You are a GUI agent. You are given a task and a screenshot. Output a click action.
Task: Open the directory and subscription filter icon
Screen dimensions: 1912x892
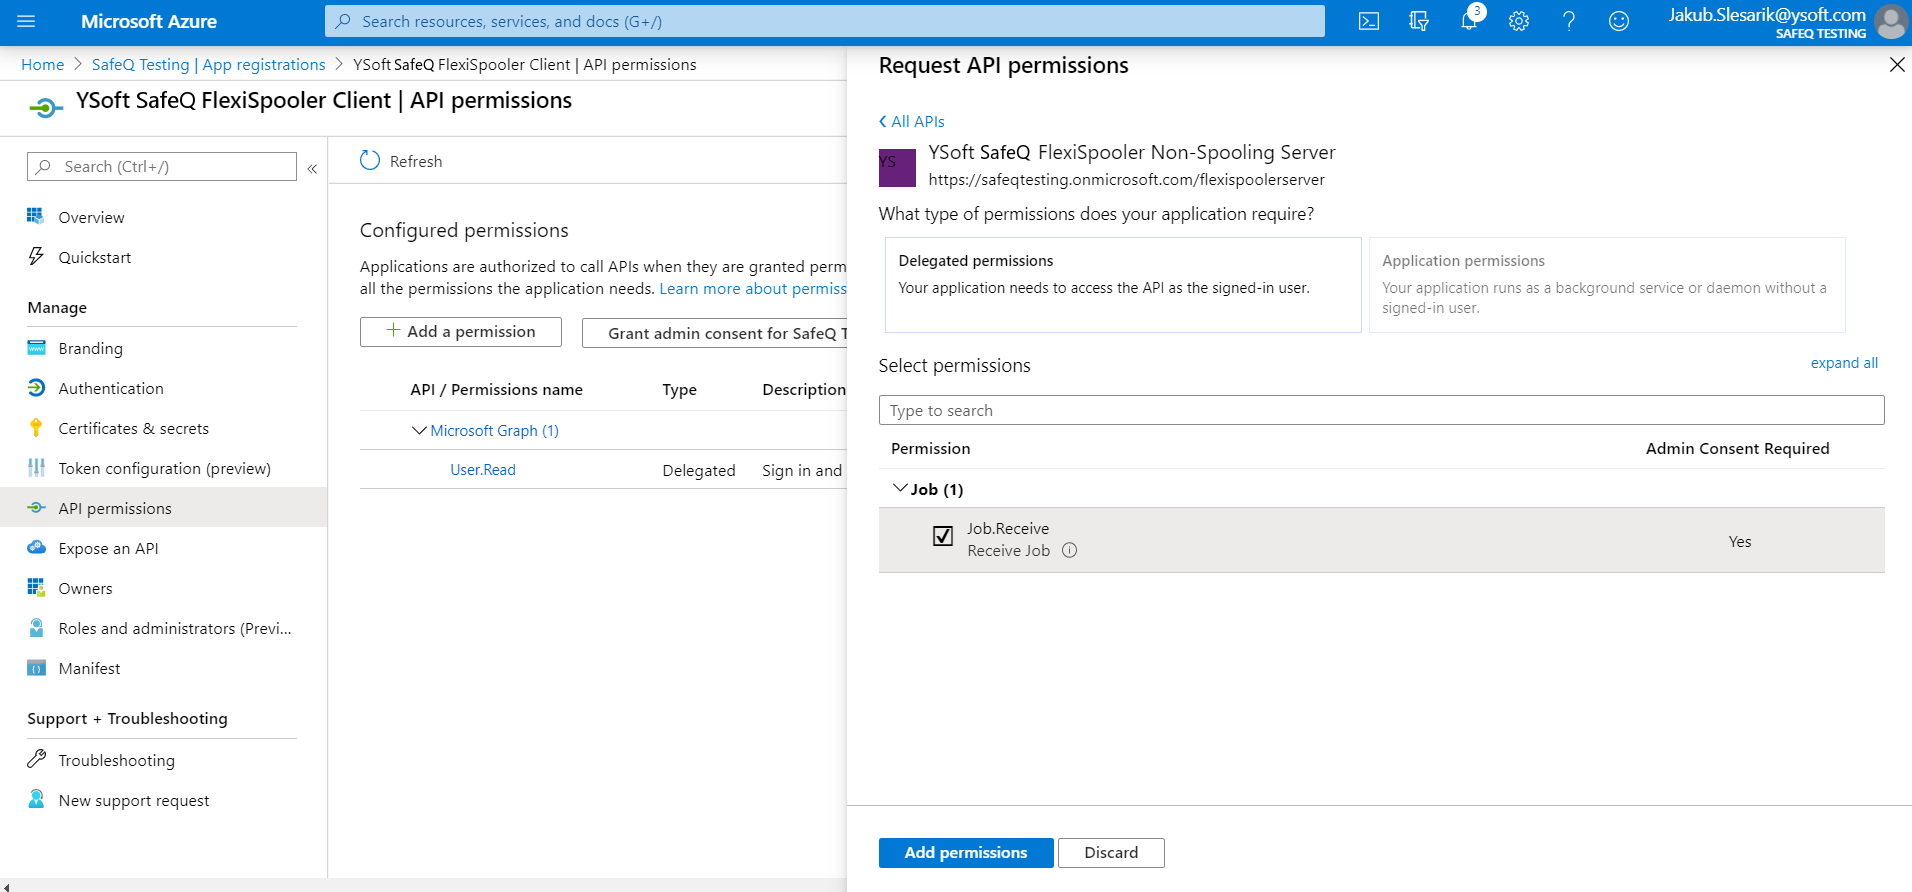click(x=1418, y=21)
